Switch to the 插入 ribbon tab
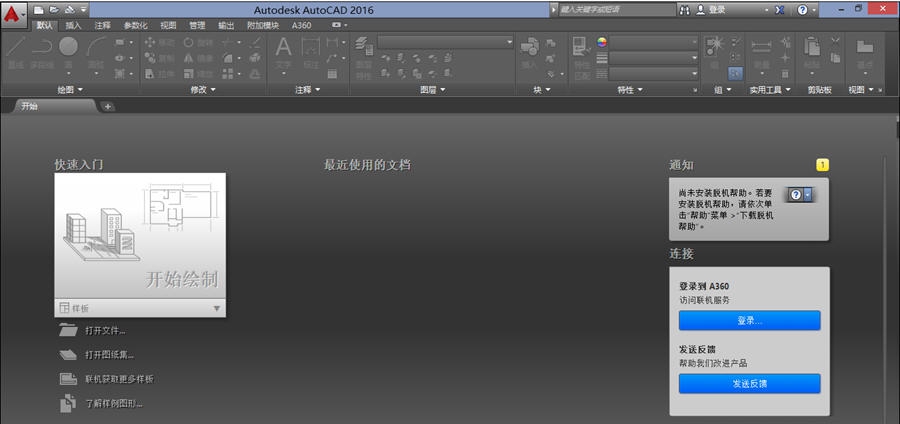900x424 pixels. [x=73, y=25]
